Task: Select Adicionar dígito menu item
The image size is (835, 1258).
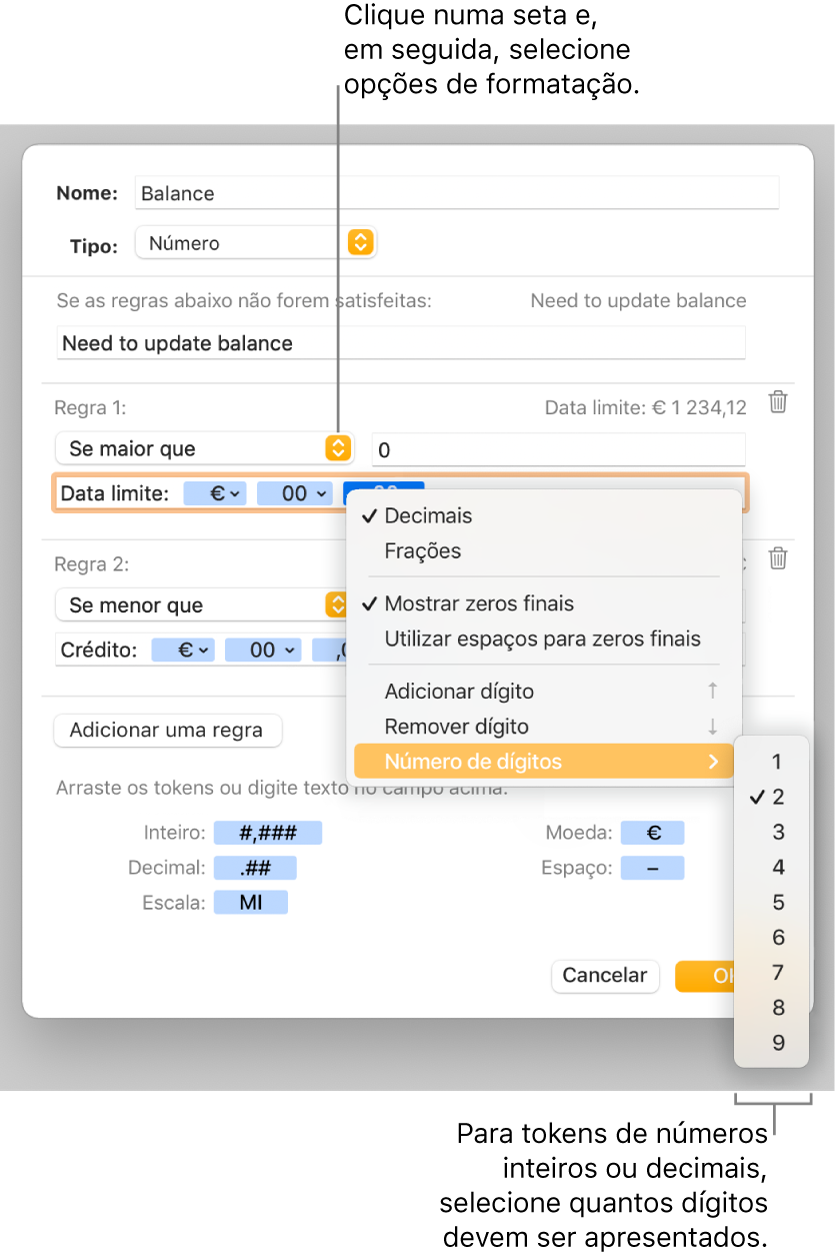Action: pyautogui.click(x=544, y=692)
